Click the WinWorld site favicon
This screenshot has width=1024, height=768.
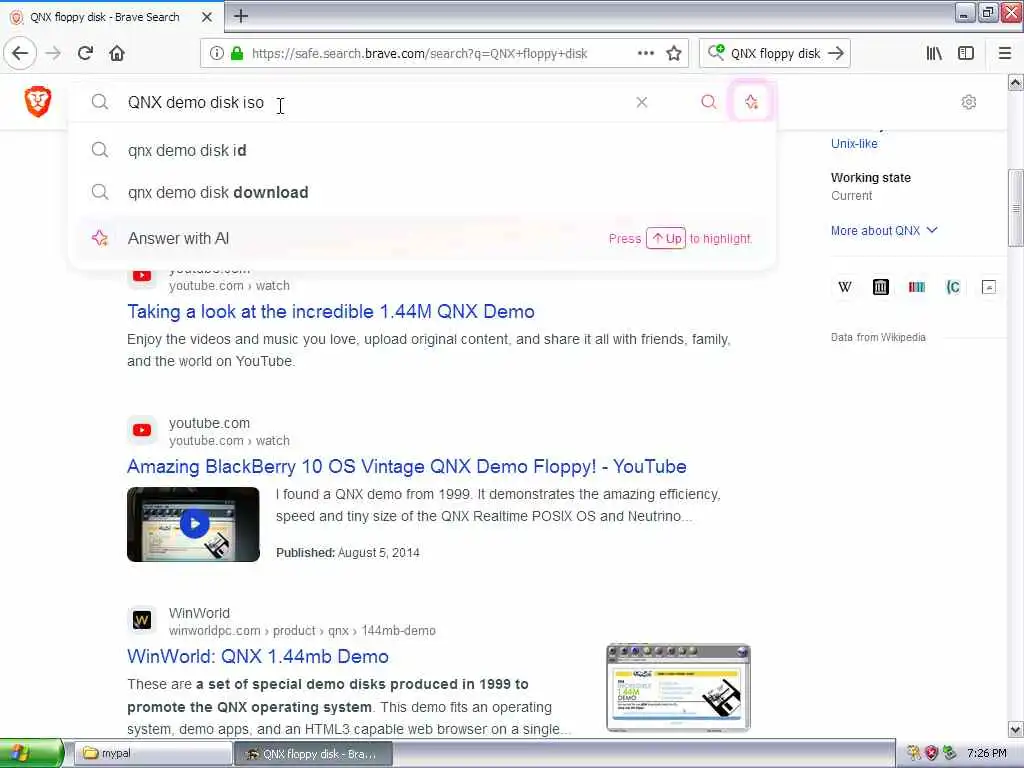tap(142, 620)
